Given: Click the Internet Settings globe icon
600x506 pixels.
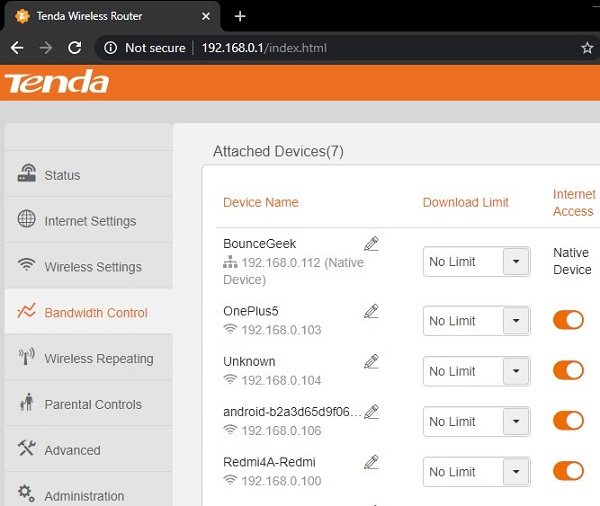Looking at the screenshot, I should (26, 219).
